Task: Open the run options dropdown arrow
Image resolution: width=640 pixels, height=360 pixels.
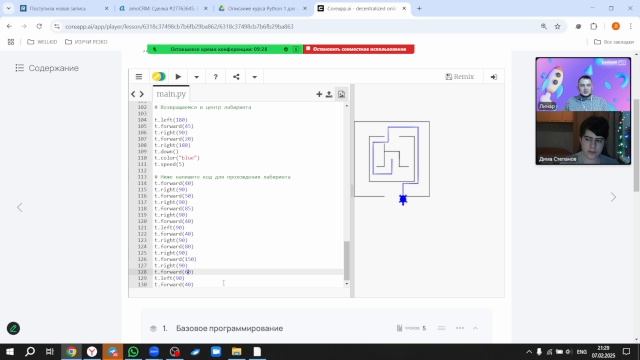Action: click(x=196, y=77)
